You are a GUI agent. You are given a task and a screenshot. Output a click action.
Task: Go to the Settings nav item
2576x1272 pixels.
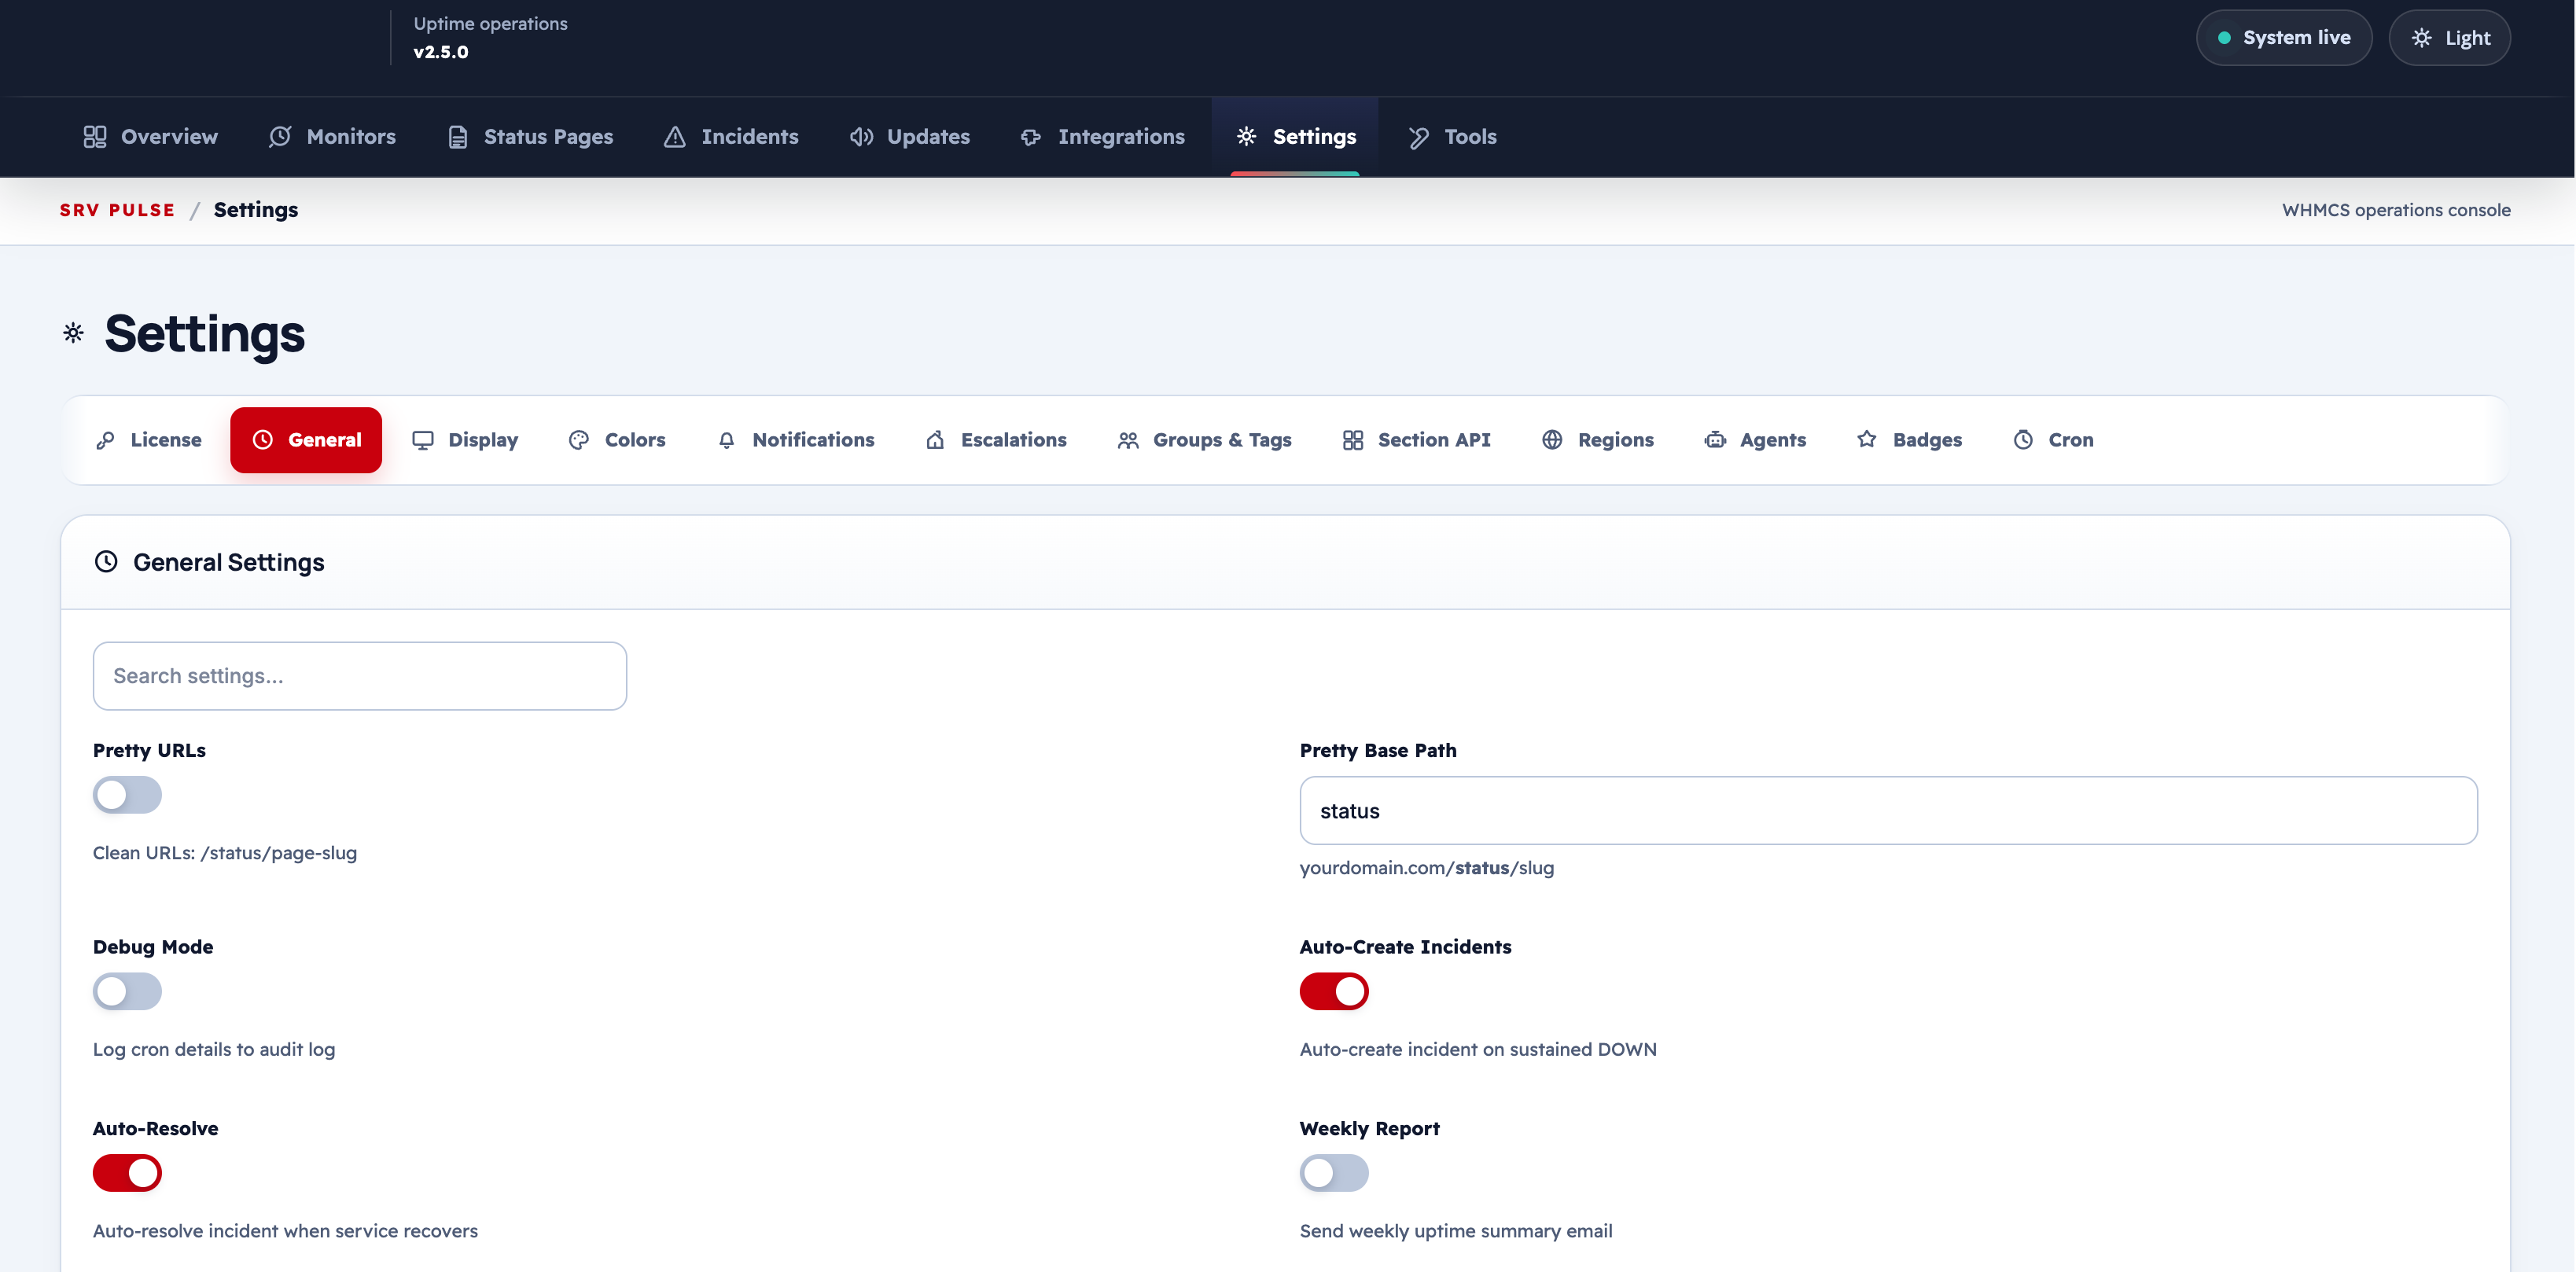1295,137
